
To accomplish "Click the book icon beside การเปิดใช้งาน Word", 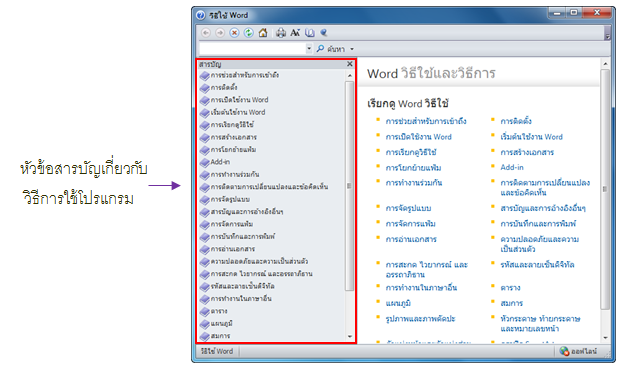I will [204, 100].
